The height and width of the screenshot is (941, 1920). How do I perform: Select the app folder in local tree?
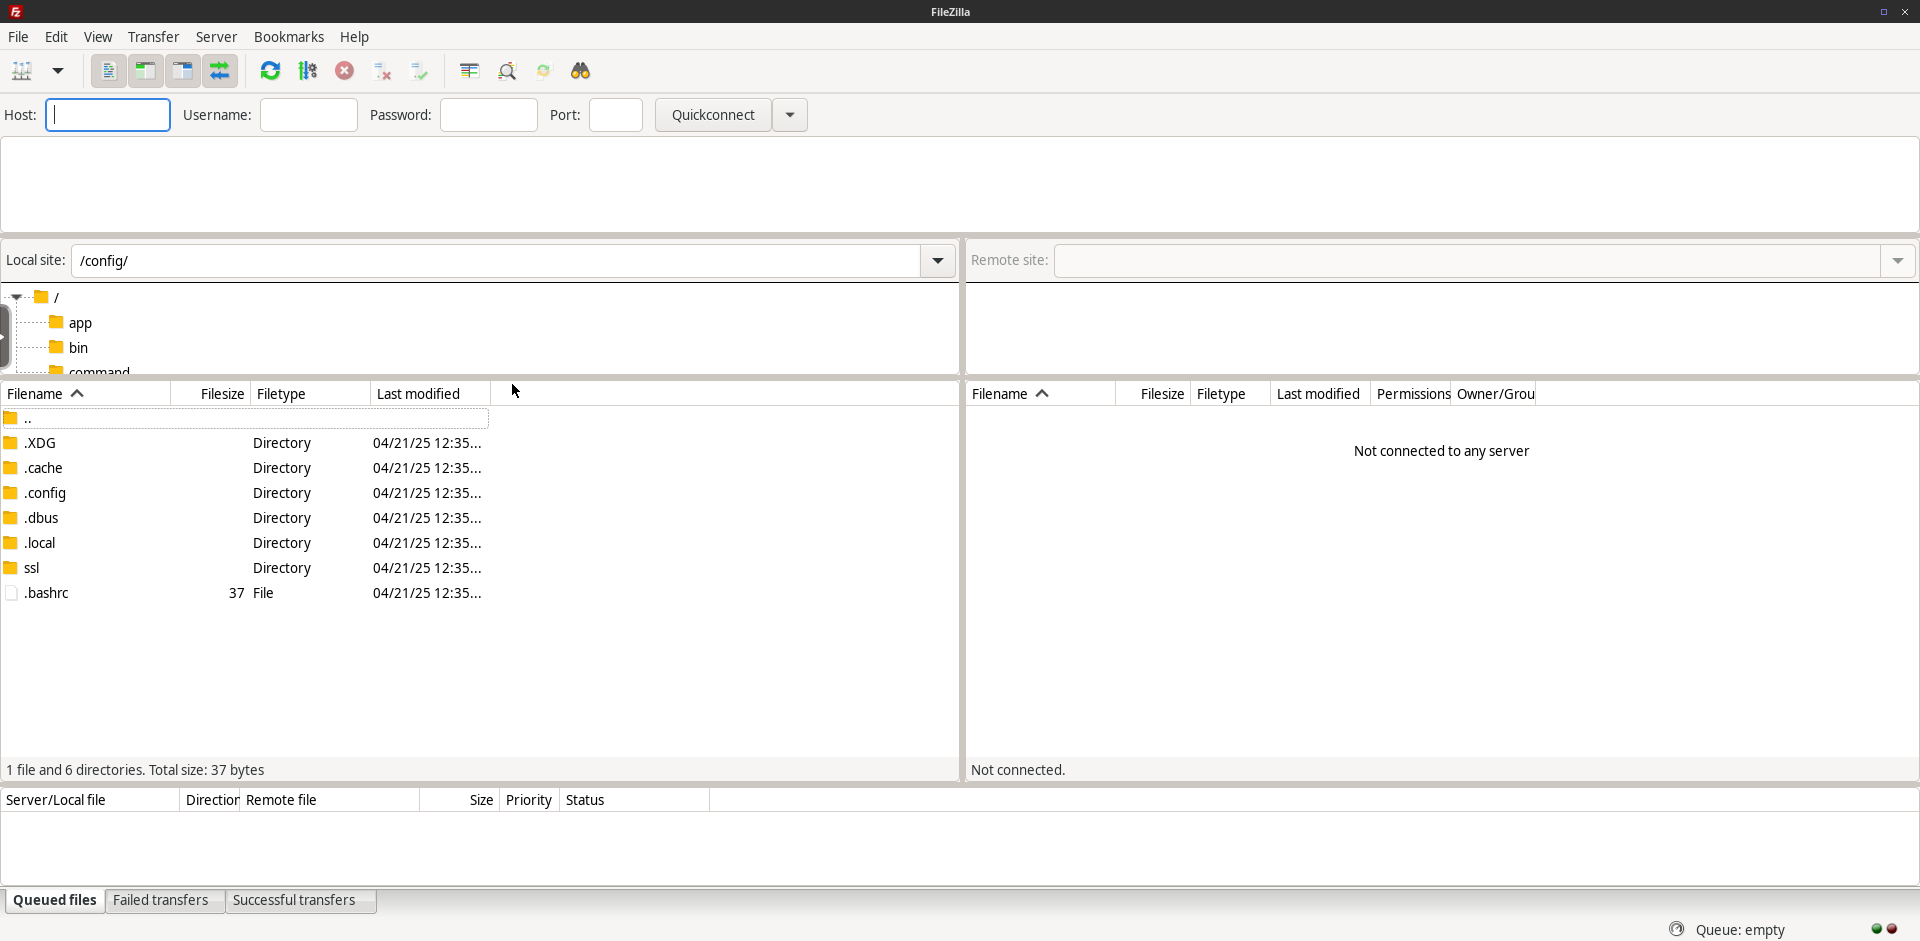pos(80,323)
